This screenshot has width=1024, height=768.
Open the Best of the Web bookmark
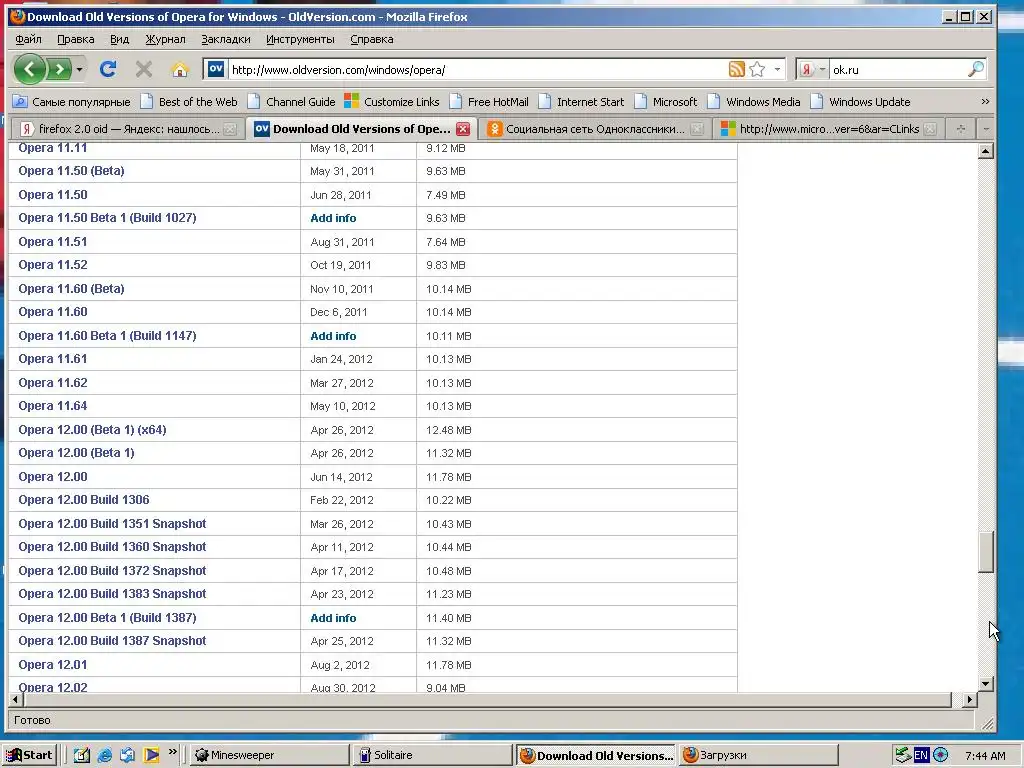coord(189,102)
